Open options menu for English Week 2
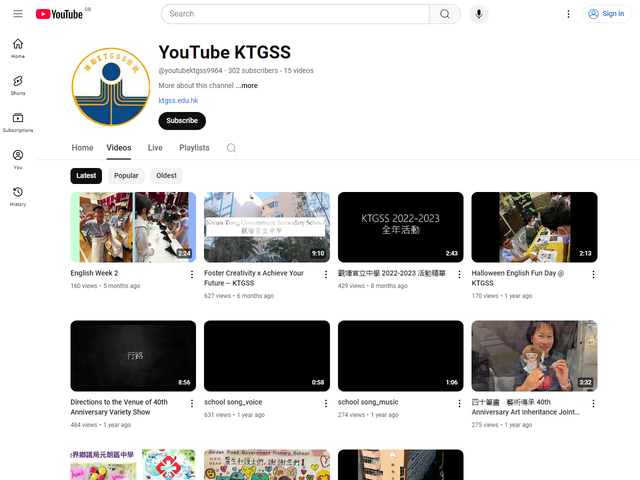 coord(191,274)
